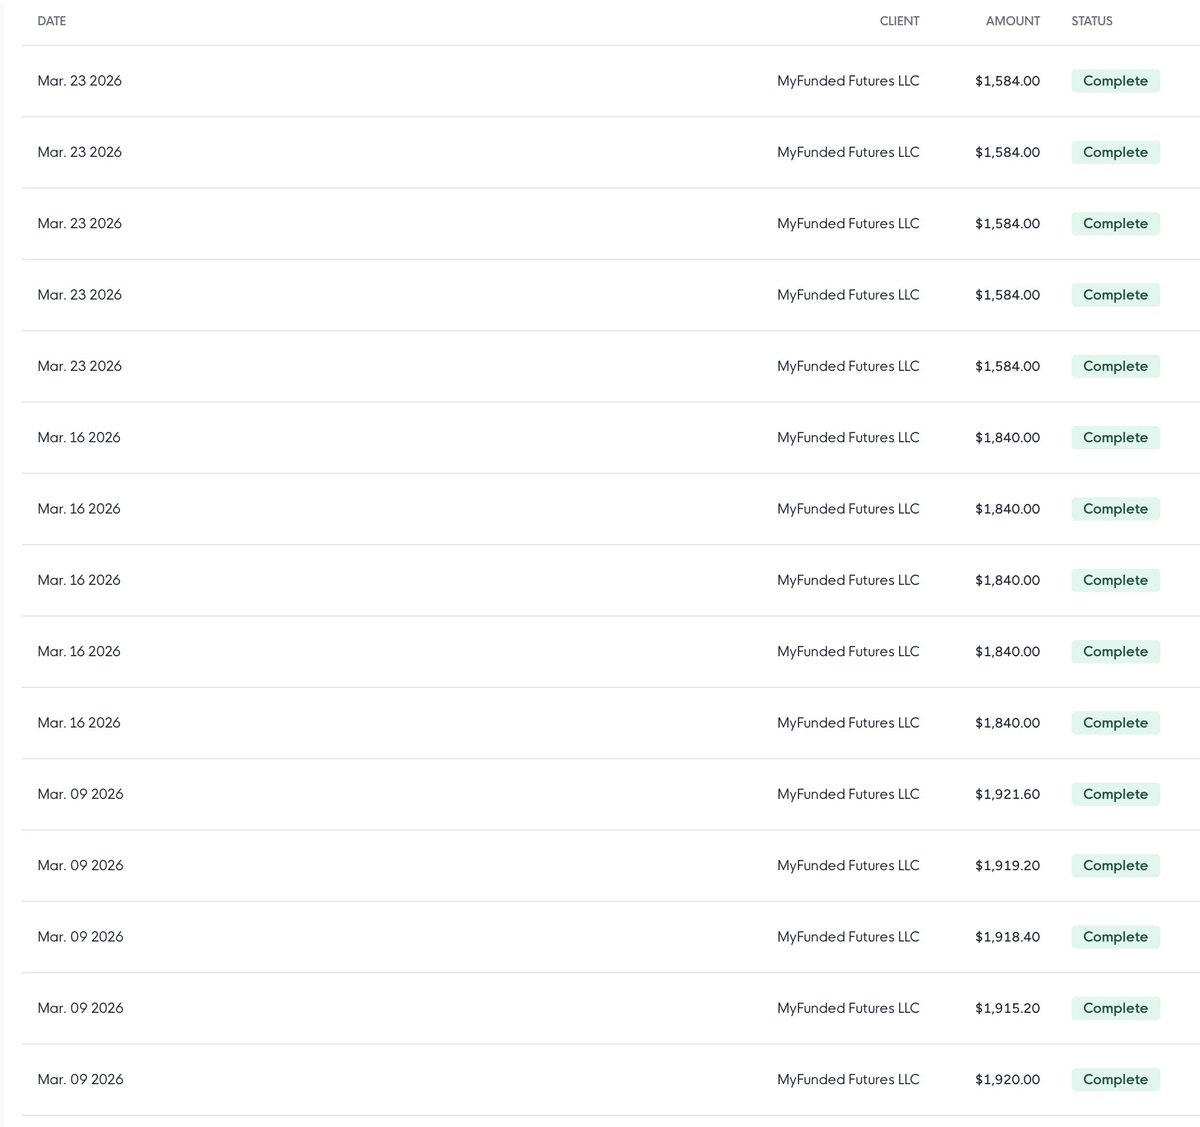Click MyFunded Futures LLC in the $1,920.00 row

coord(848,1079)
